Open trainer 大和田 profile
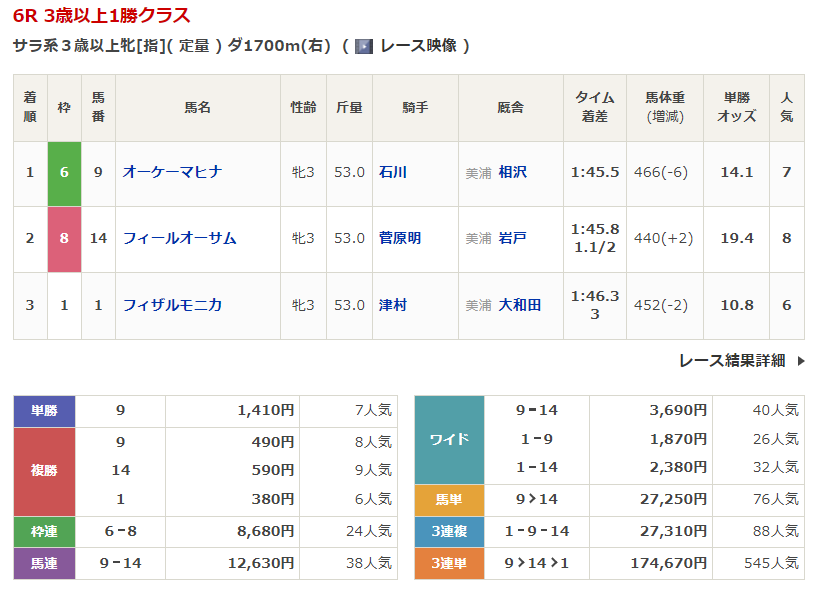823x590 pixels. 520,305
